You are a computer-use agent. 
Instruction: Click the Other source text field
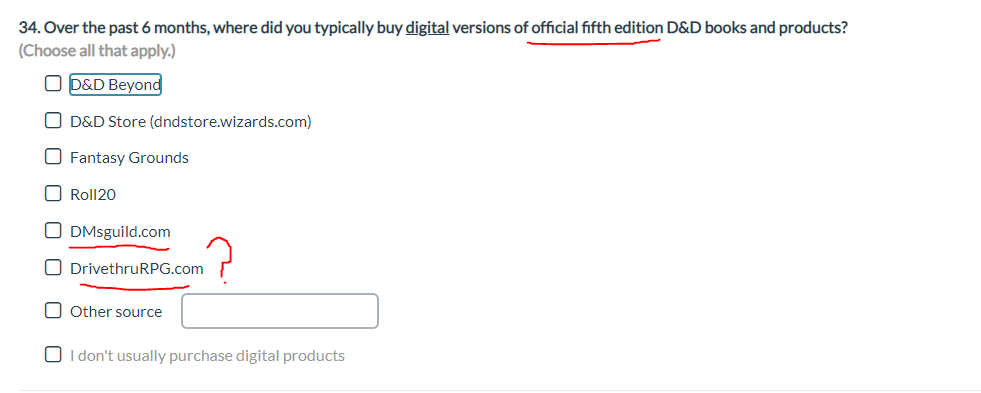point(280,311)
